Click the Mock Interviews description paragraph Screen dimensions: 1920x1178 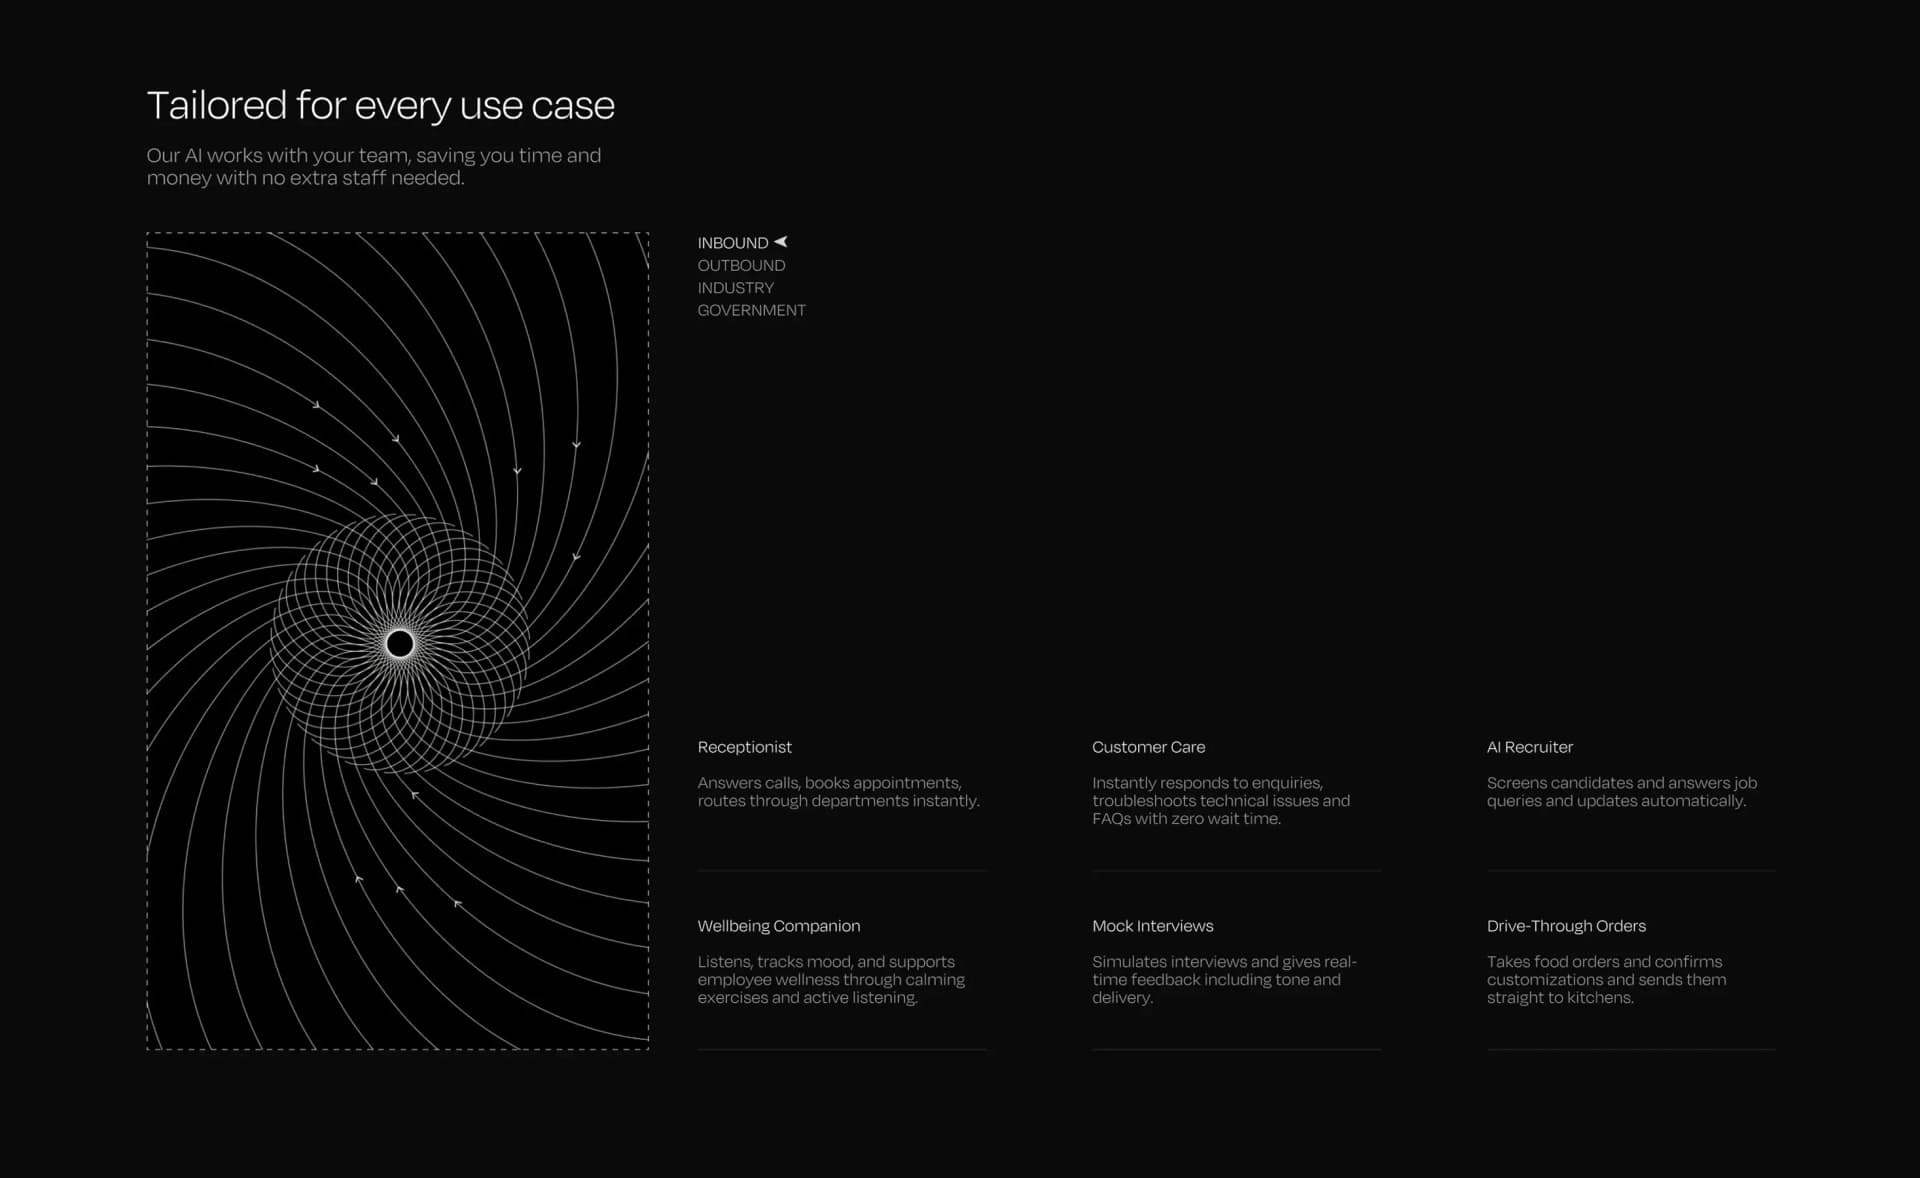coord(1223,980)
